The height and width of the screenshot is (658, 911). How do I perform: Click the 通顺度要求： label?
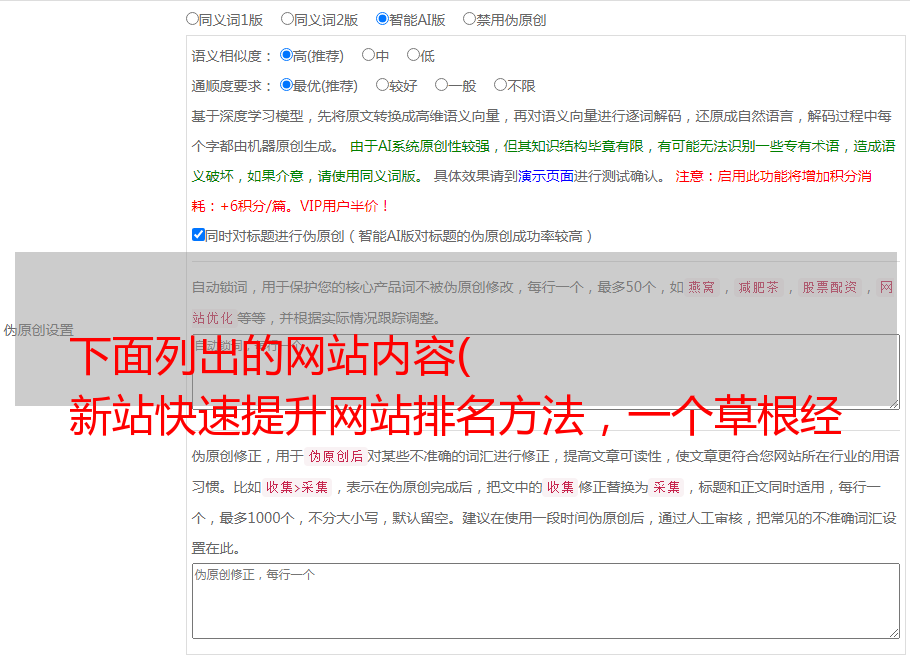pos(232,86)
